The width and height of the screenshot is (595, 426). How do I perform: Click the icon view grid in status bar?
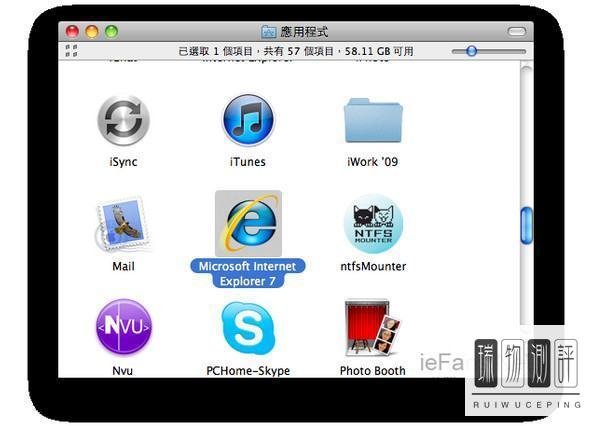coord(71,51)
